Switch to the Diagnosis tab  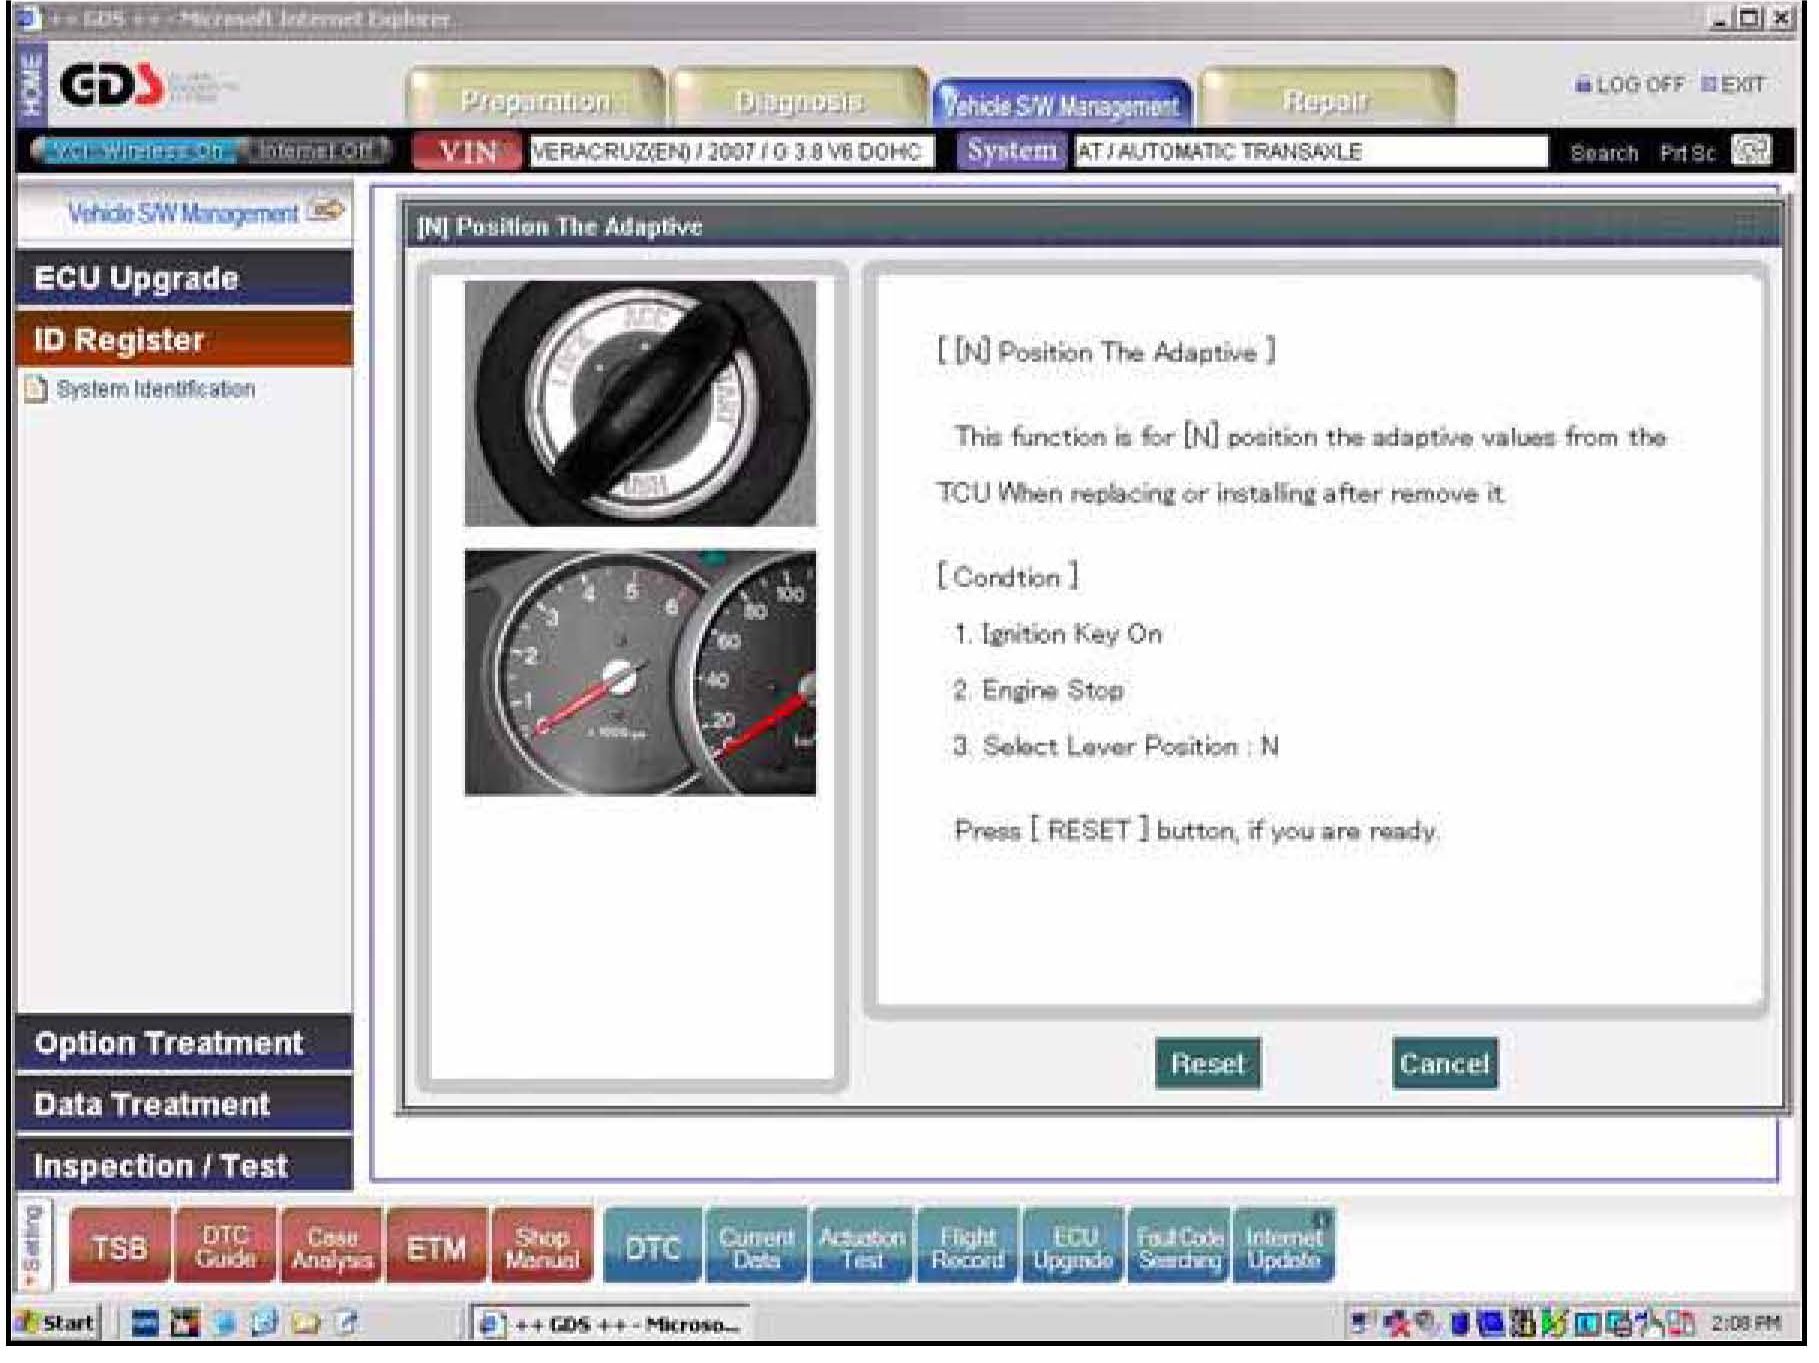point(798,101)
